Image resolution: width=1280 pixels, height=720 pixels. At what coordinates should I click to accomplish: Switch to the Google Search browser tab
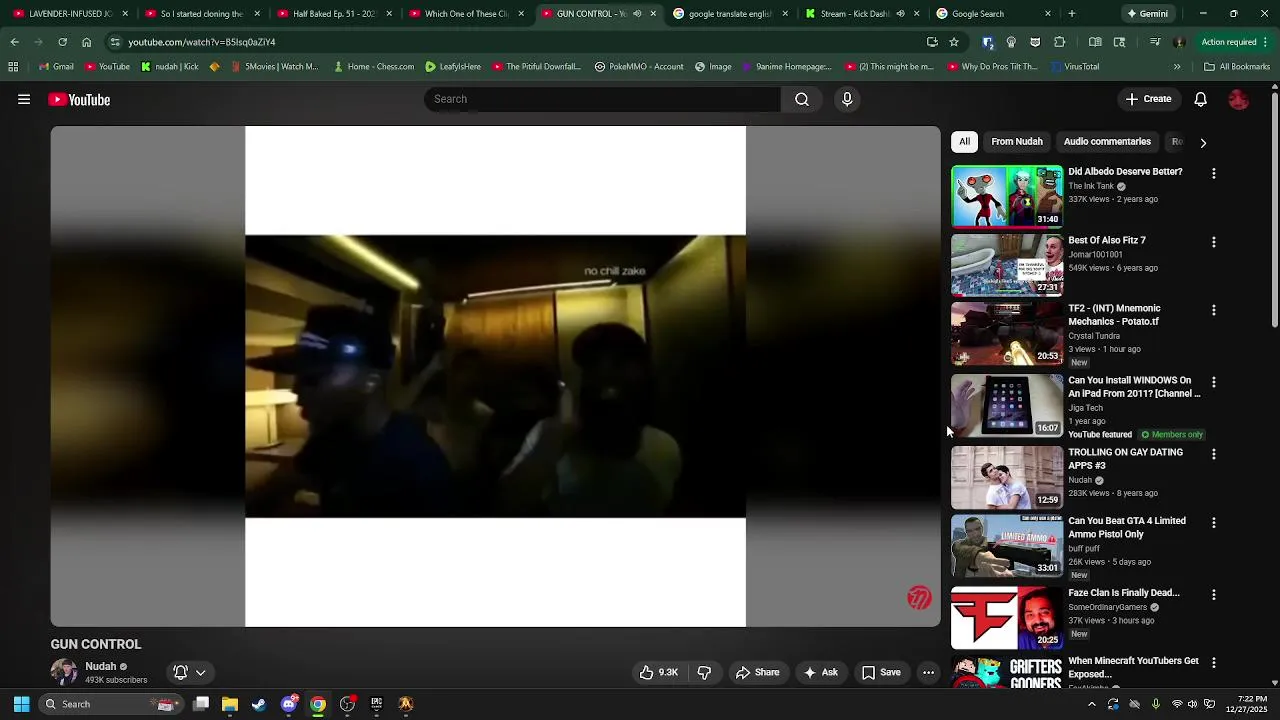(995, 14)
